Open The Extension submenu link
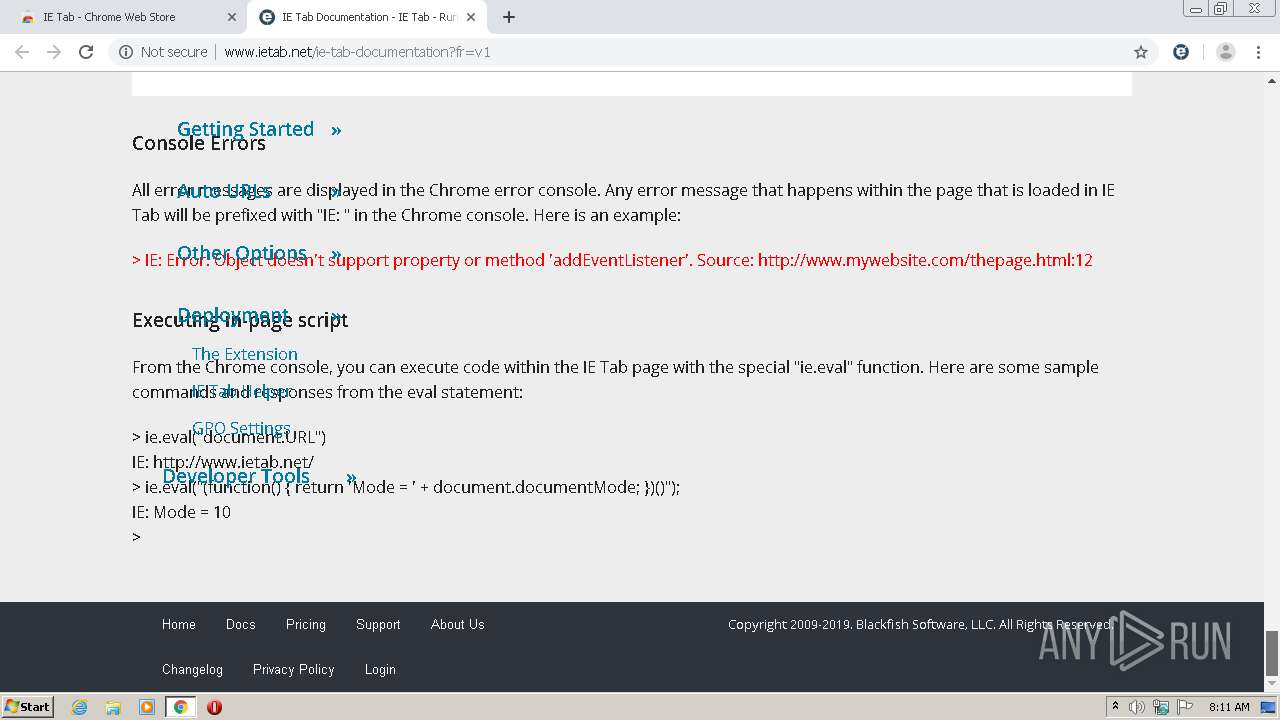This screenshot has height=720, width=1280. (x=244, y=354)
